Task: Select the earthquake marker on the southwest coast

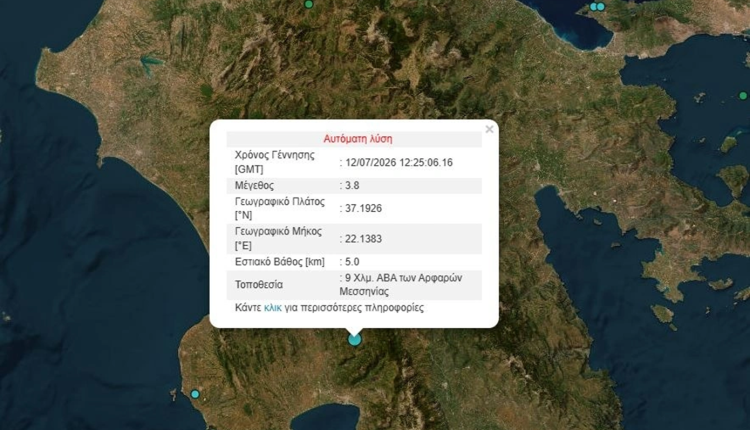Action: click(x=195, y=394)
